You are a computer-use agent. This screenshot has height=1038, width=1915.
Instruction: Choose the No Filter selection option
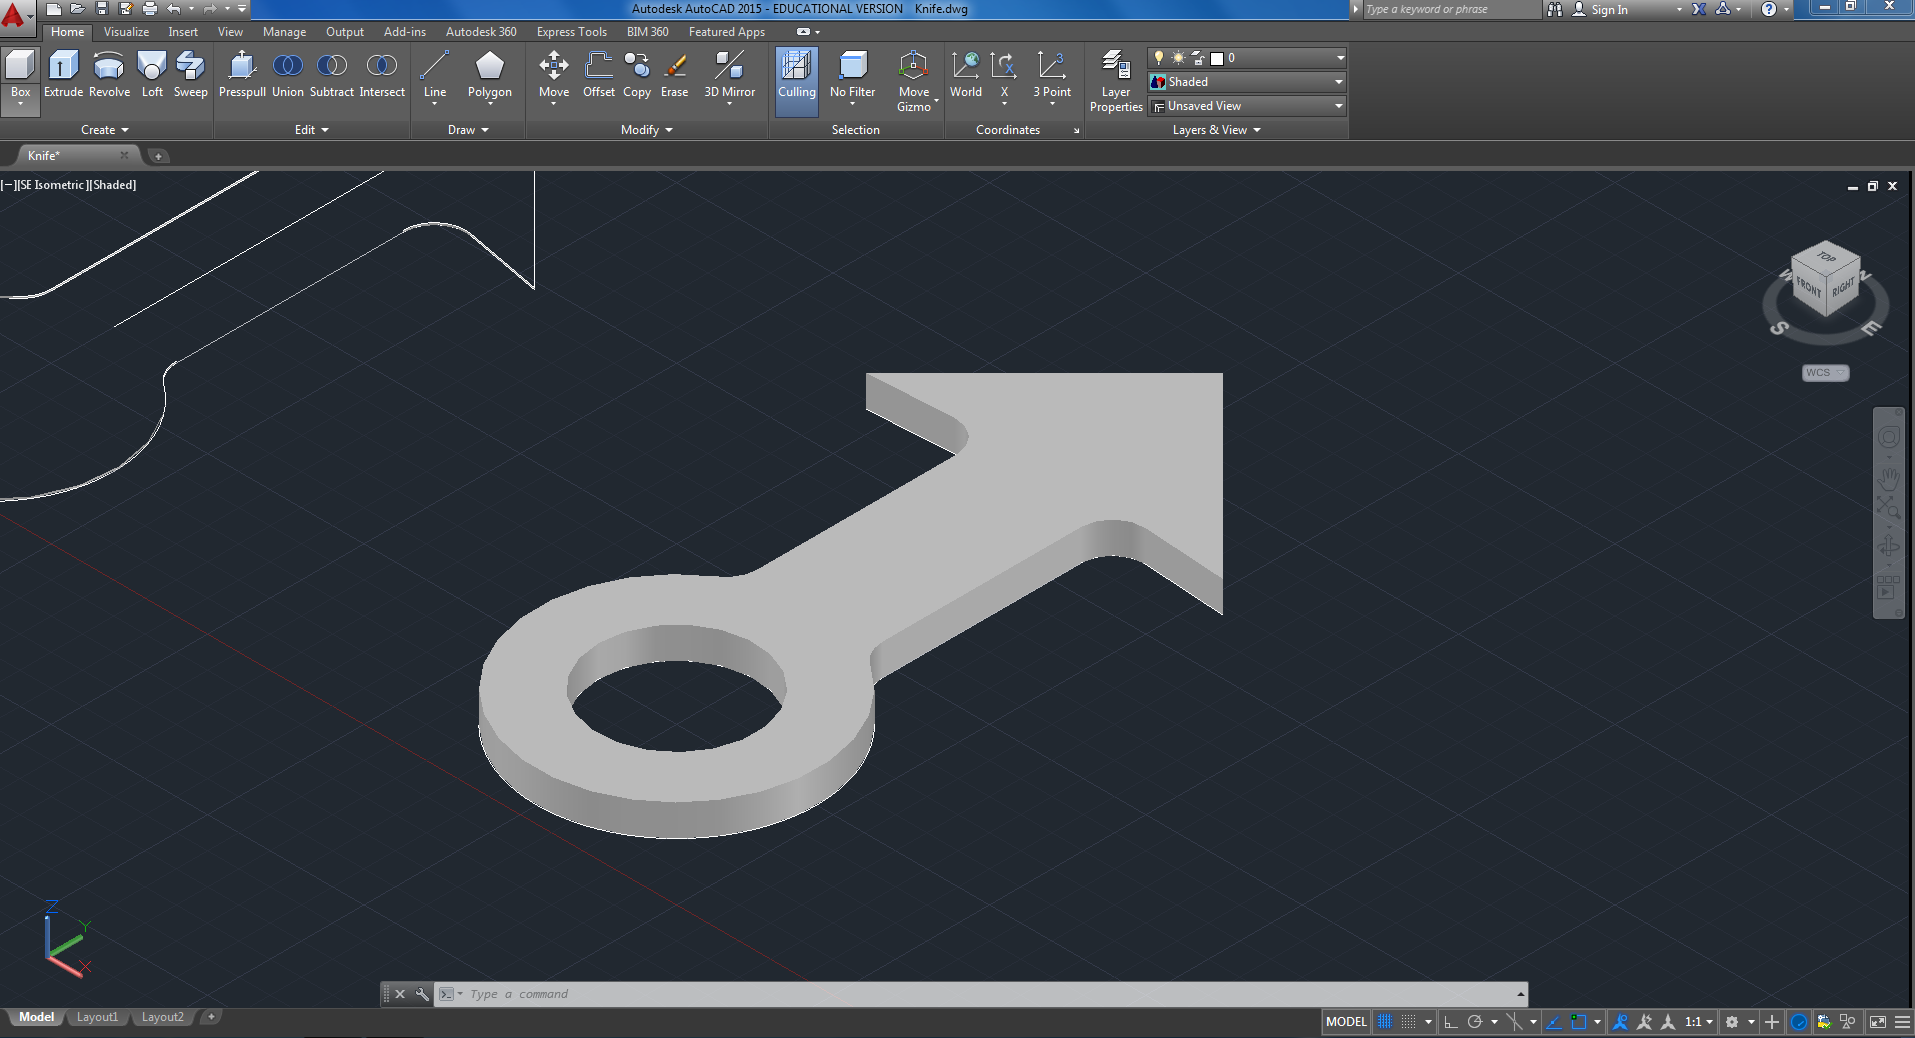tap(852, 76)
